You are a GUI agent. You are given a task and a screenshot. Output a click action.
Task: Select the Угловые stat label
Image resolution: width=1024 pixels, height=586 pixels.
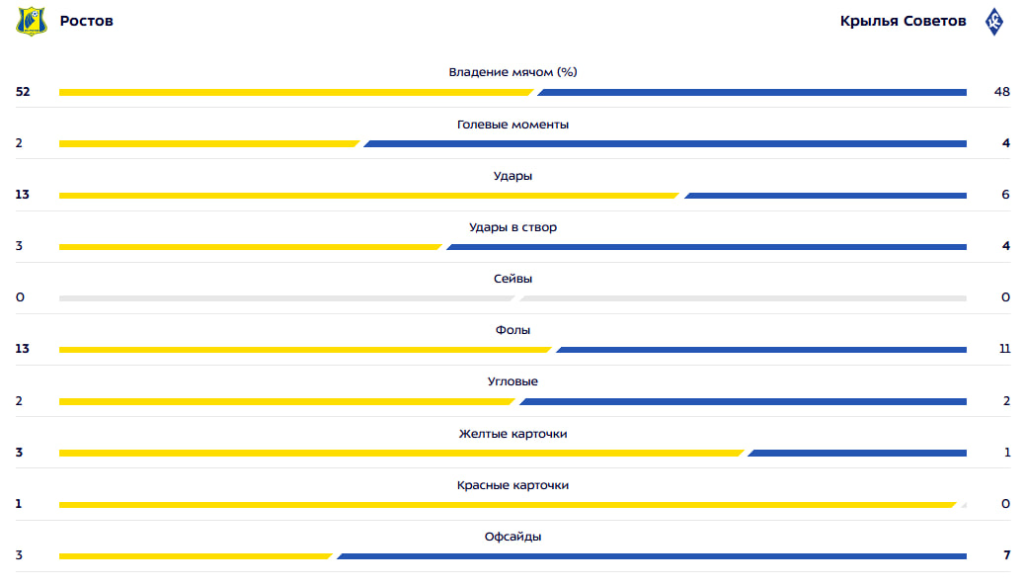[x=513, y=382]
